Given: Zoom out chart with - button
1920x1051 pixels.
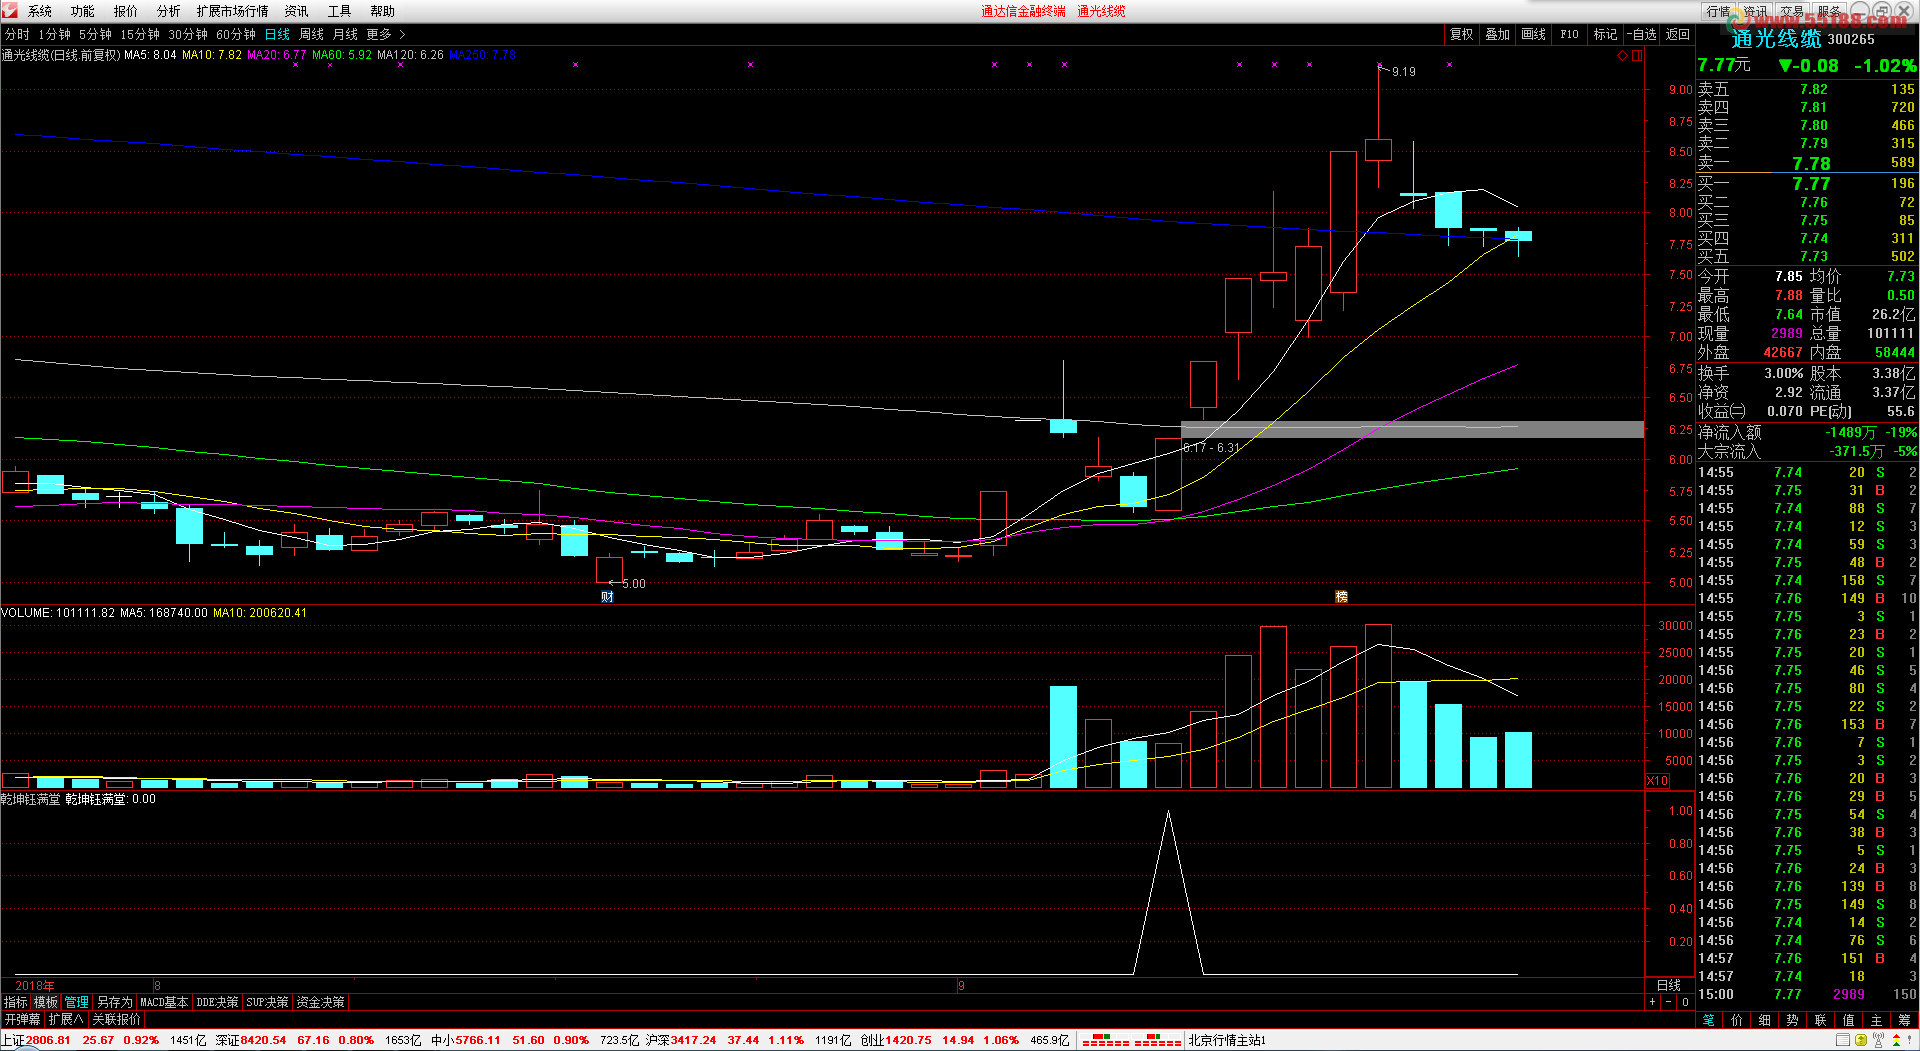Looking at the screenshot, I should (1668, 1002).
